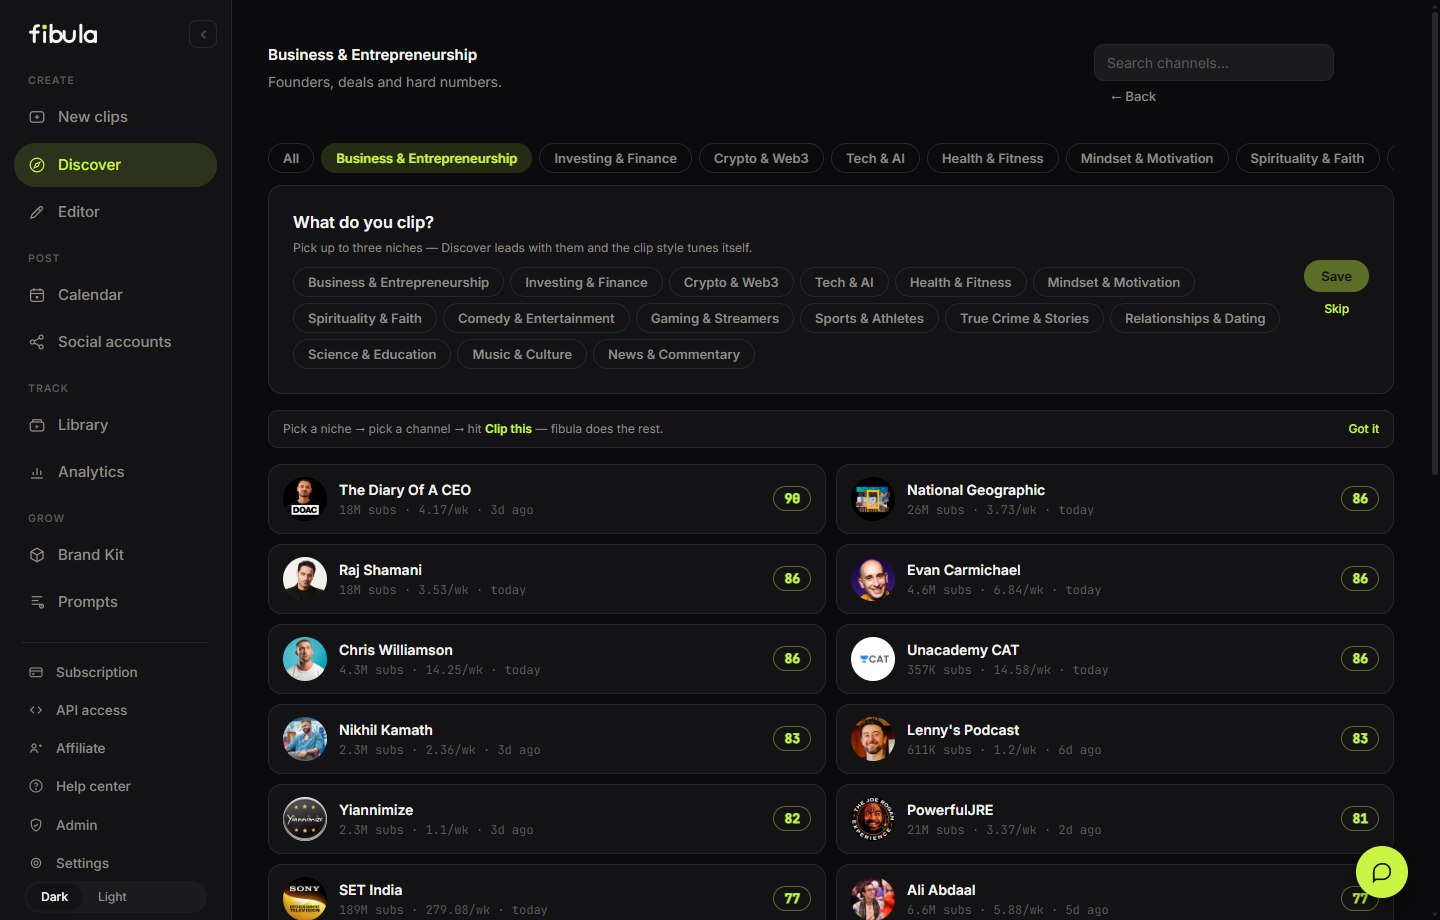Image resolution: width=1440 pixels, height=920 pixels.
Task: Open Raj Shamani channel avatar
Action: pos(305,579)
